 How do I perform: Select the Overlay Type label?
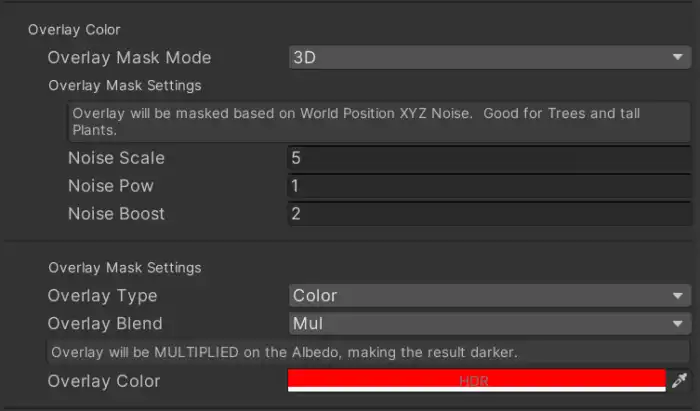[102, 296]
